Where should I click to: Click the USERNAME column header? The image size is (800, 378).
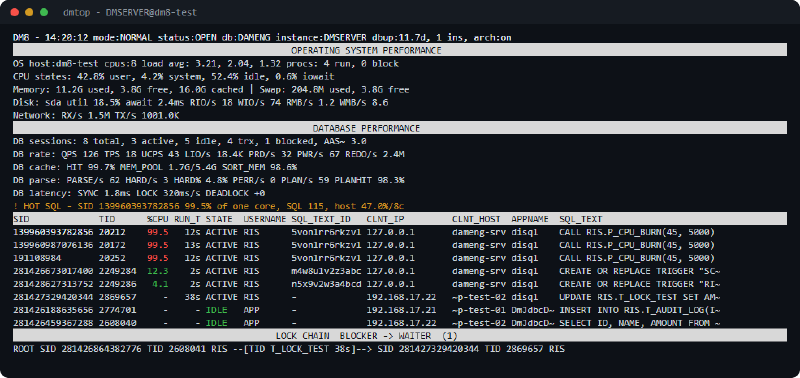tap(264, 219)
